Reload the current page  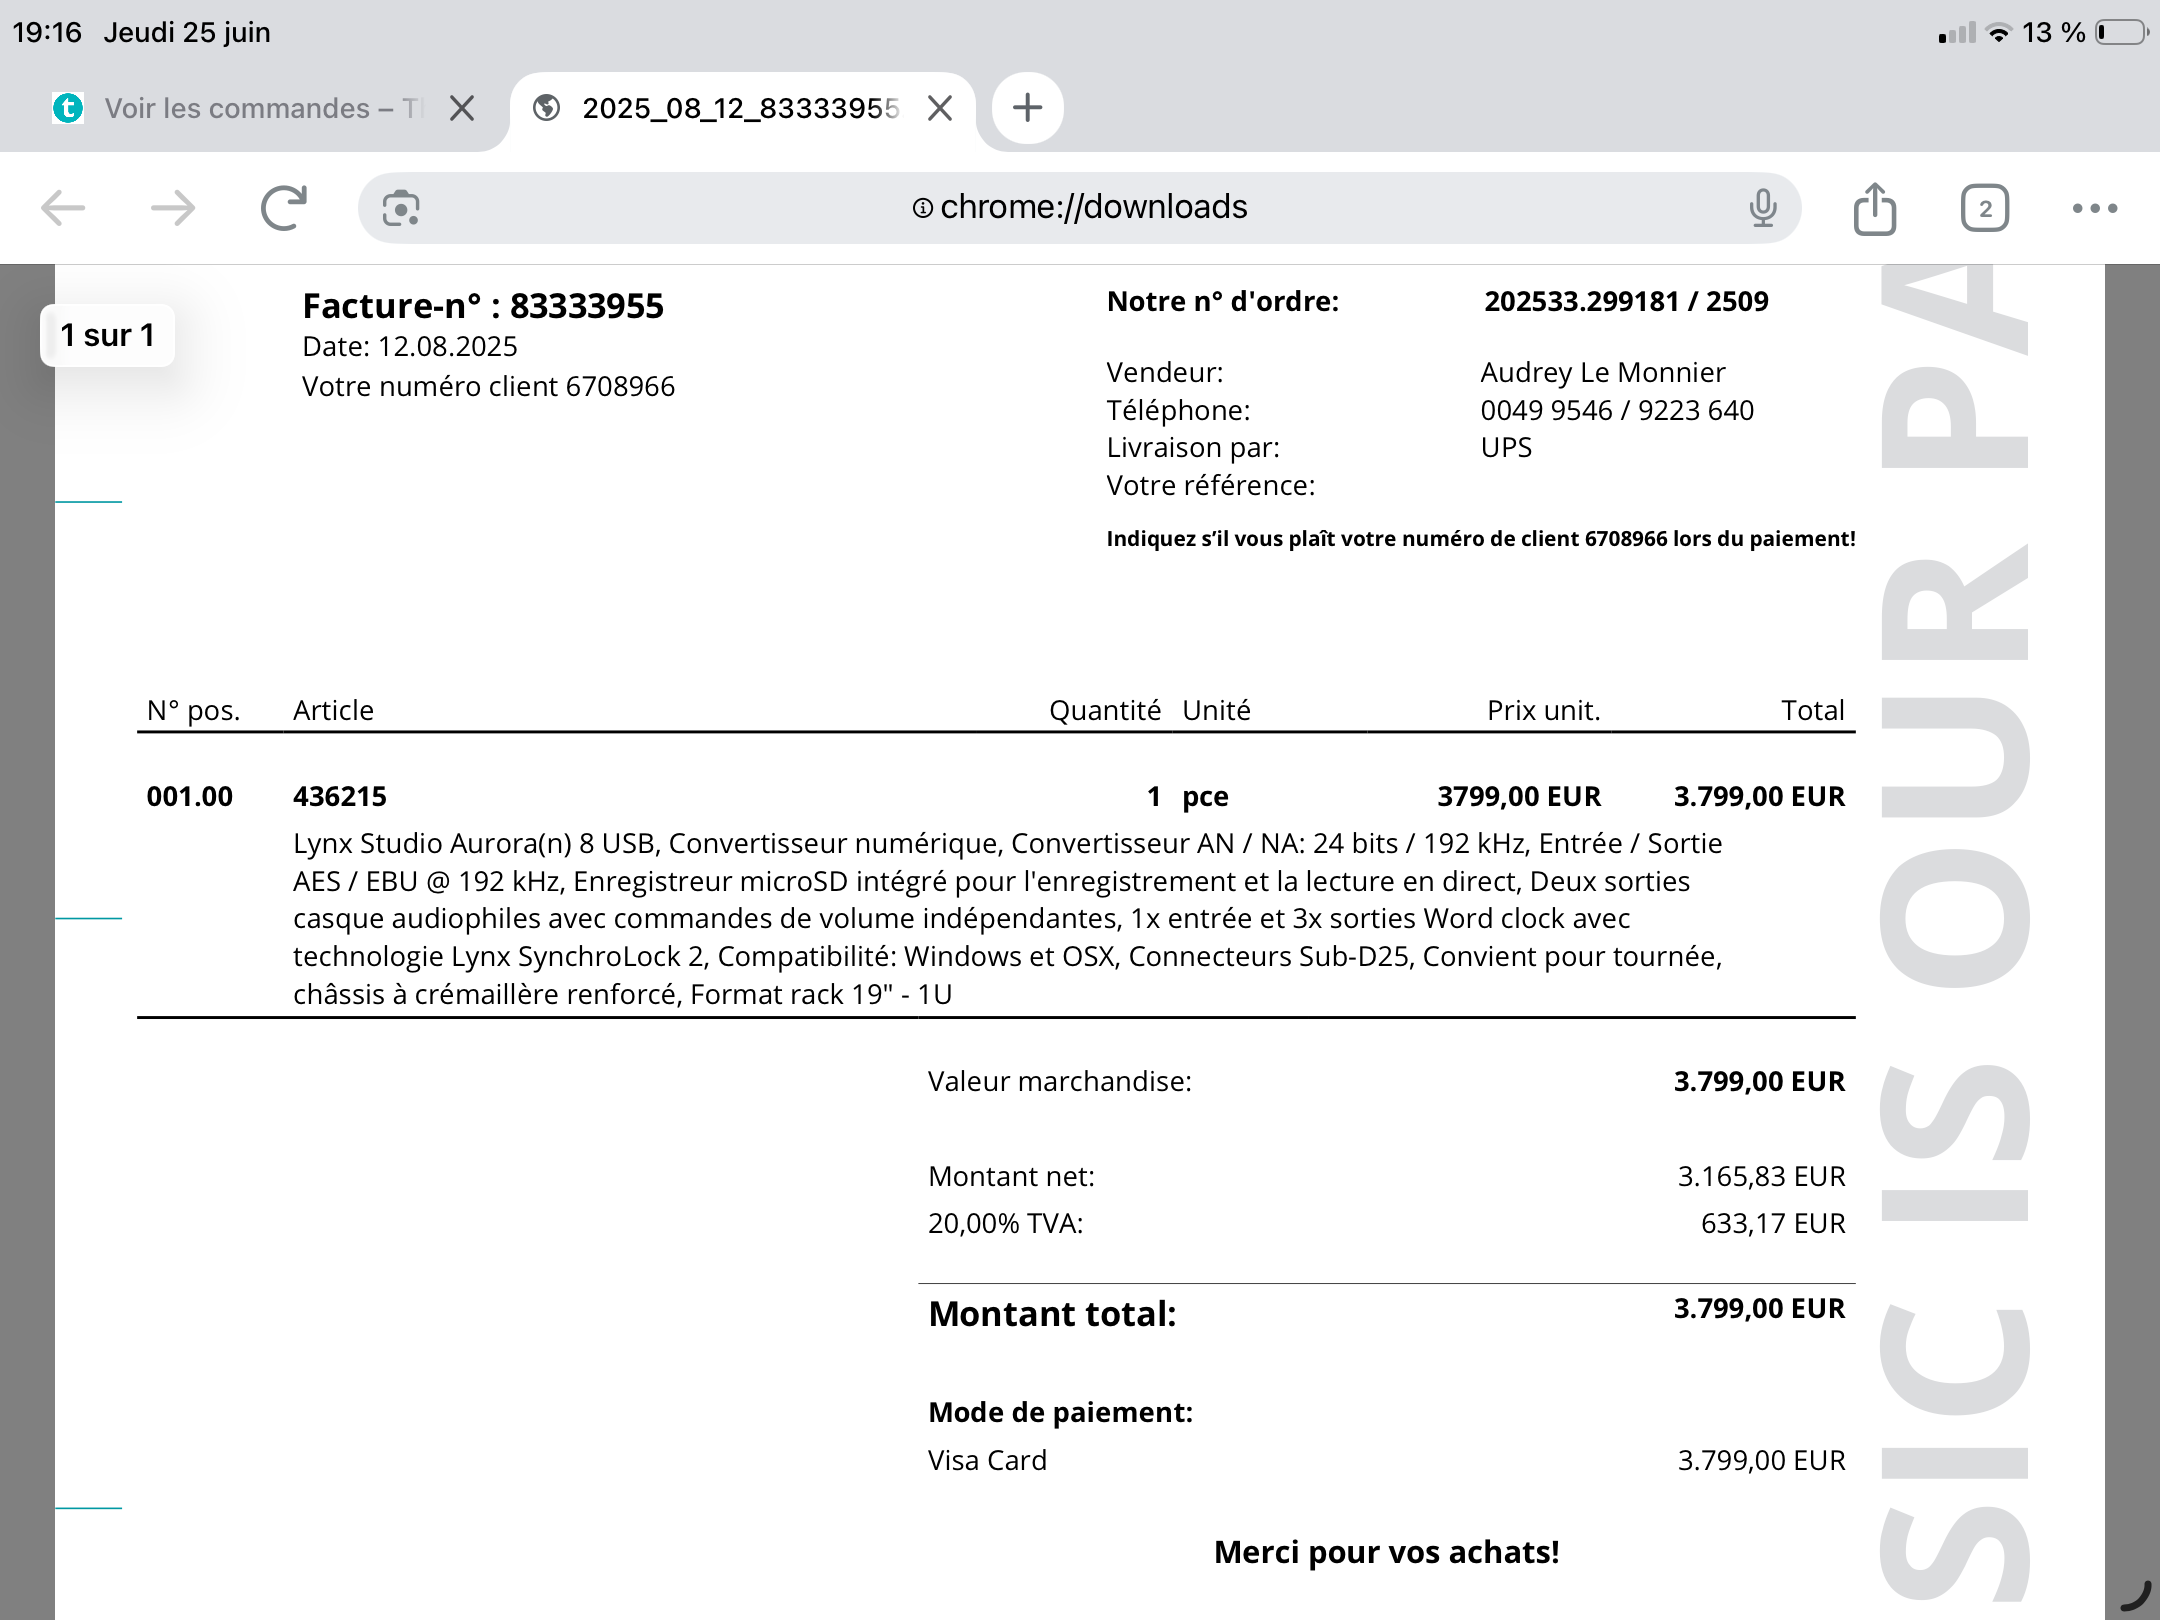click(284, 208)
